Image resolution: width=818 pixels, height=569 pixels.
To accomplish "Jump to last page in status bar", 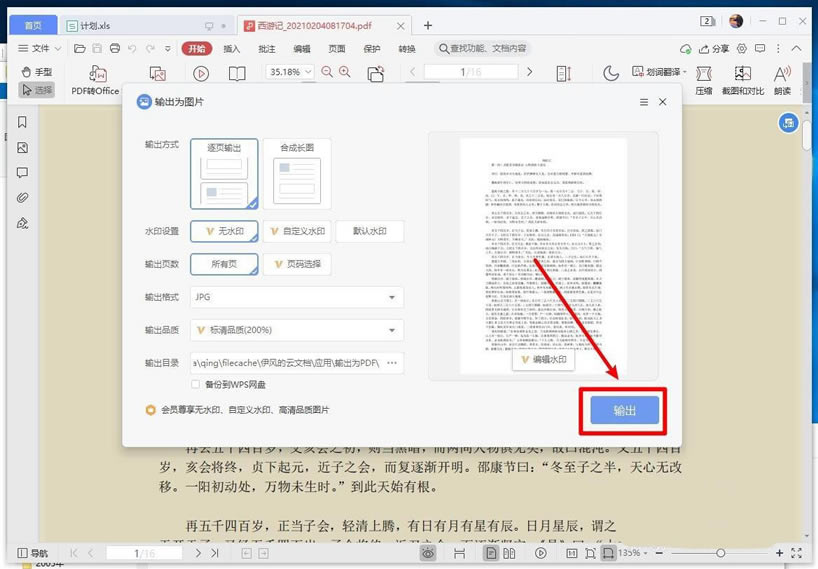I will click(x=215, y=553).
